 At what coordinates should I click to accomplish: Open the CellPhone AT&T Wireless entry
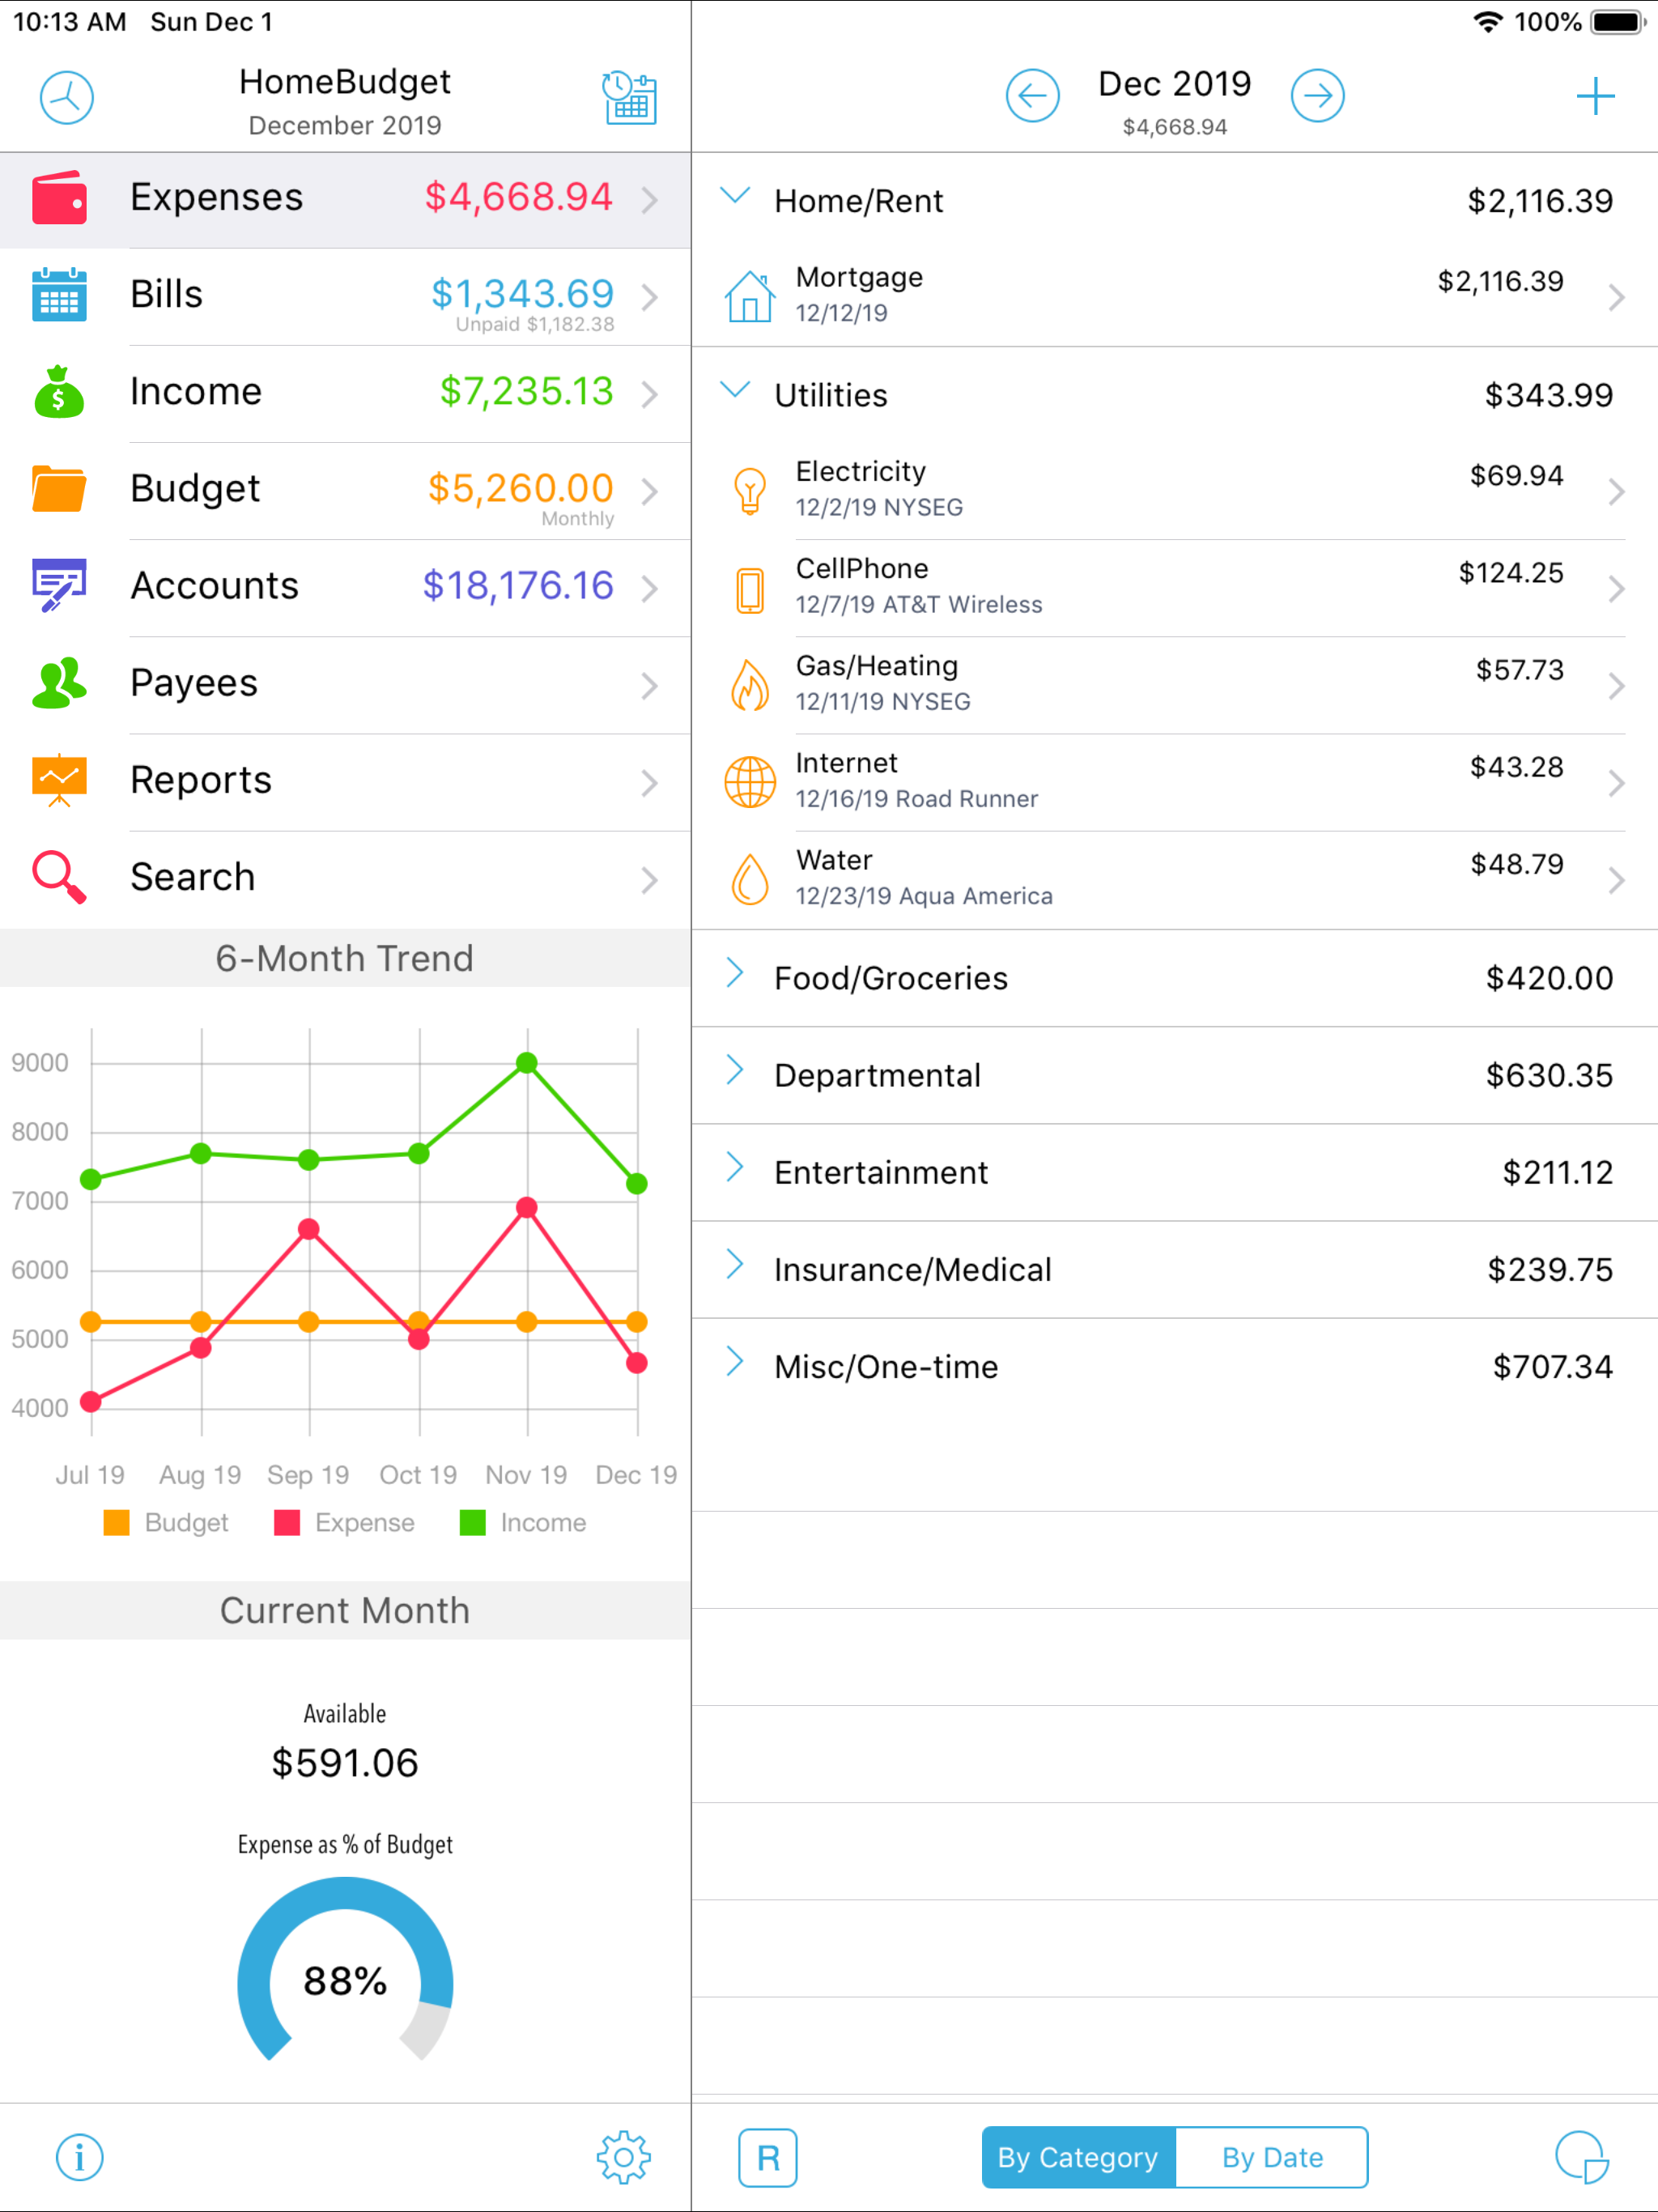pyautogui.click(x=1174, y=587)
